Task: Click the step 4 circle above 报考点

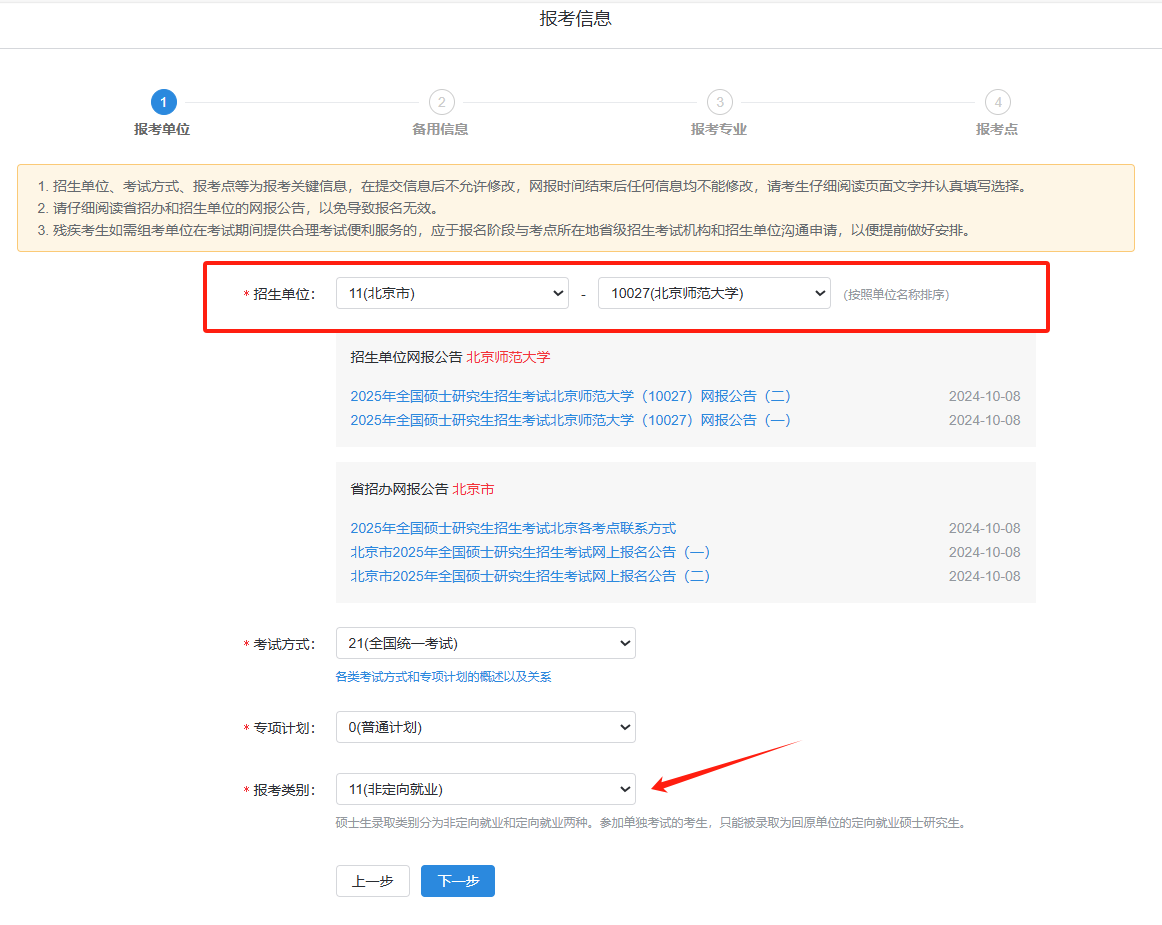Action: coord(997,101)
